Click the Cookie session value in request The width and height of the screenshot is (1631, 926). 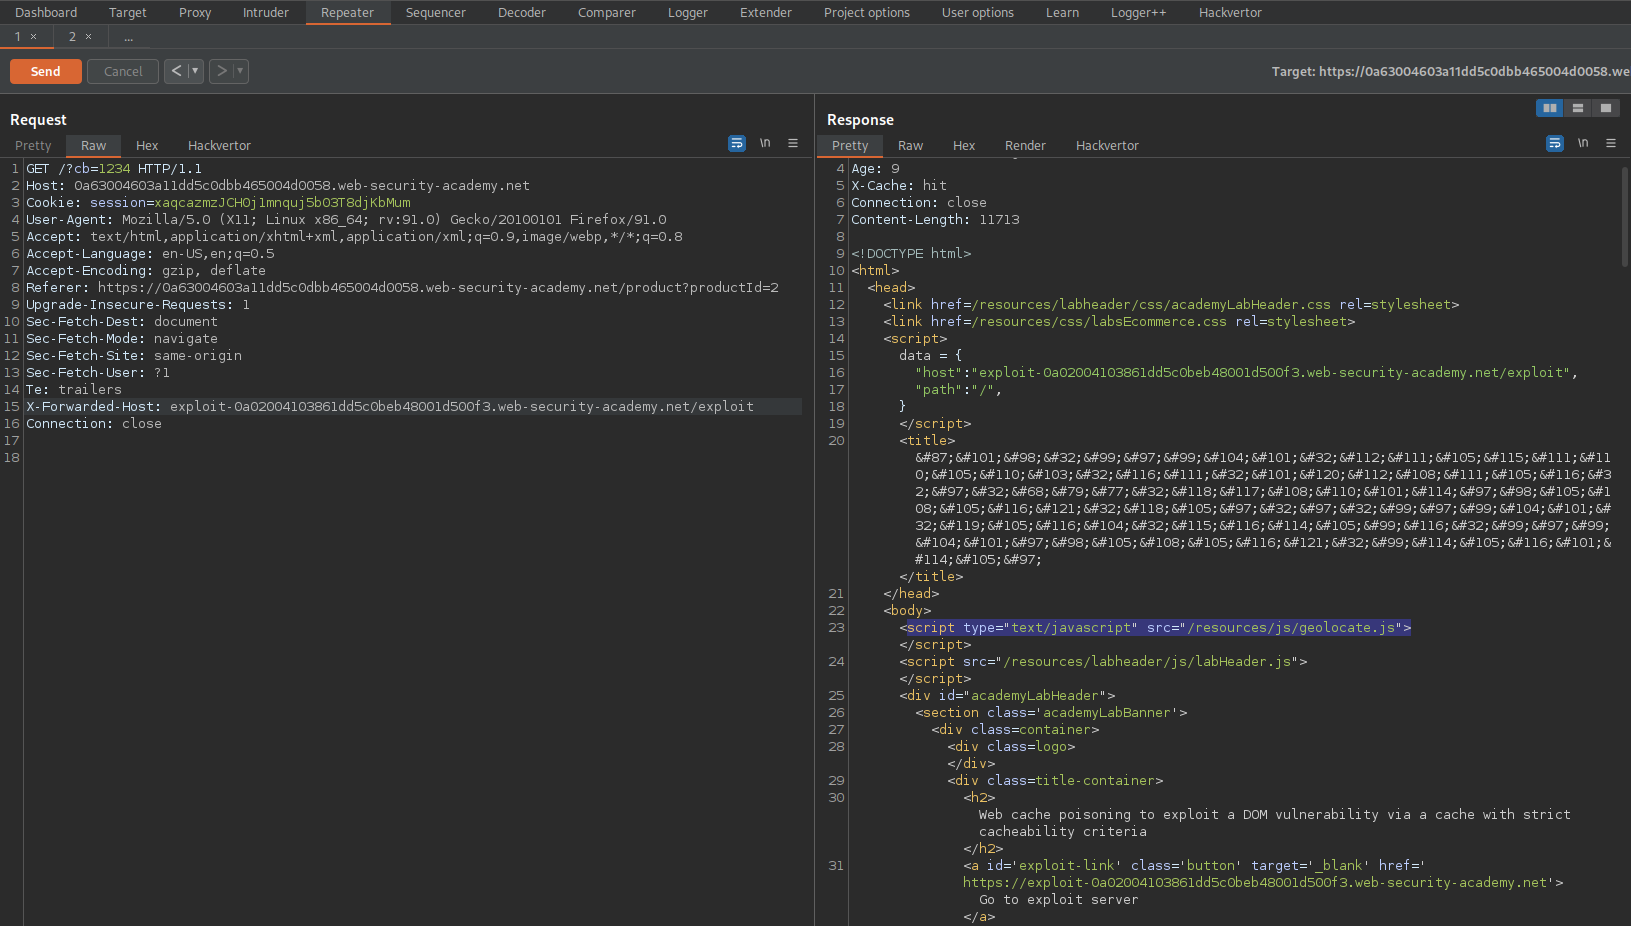282,203
